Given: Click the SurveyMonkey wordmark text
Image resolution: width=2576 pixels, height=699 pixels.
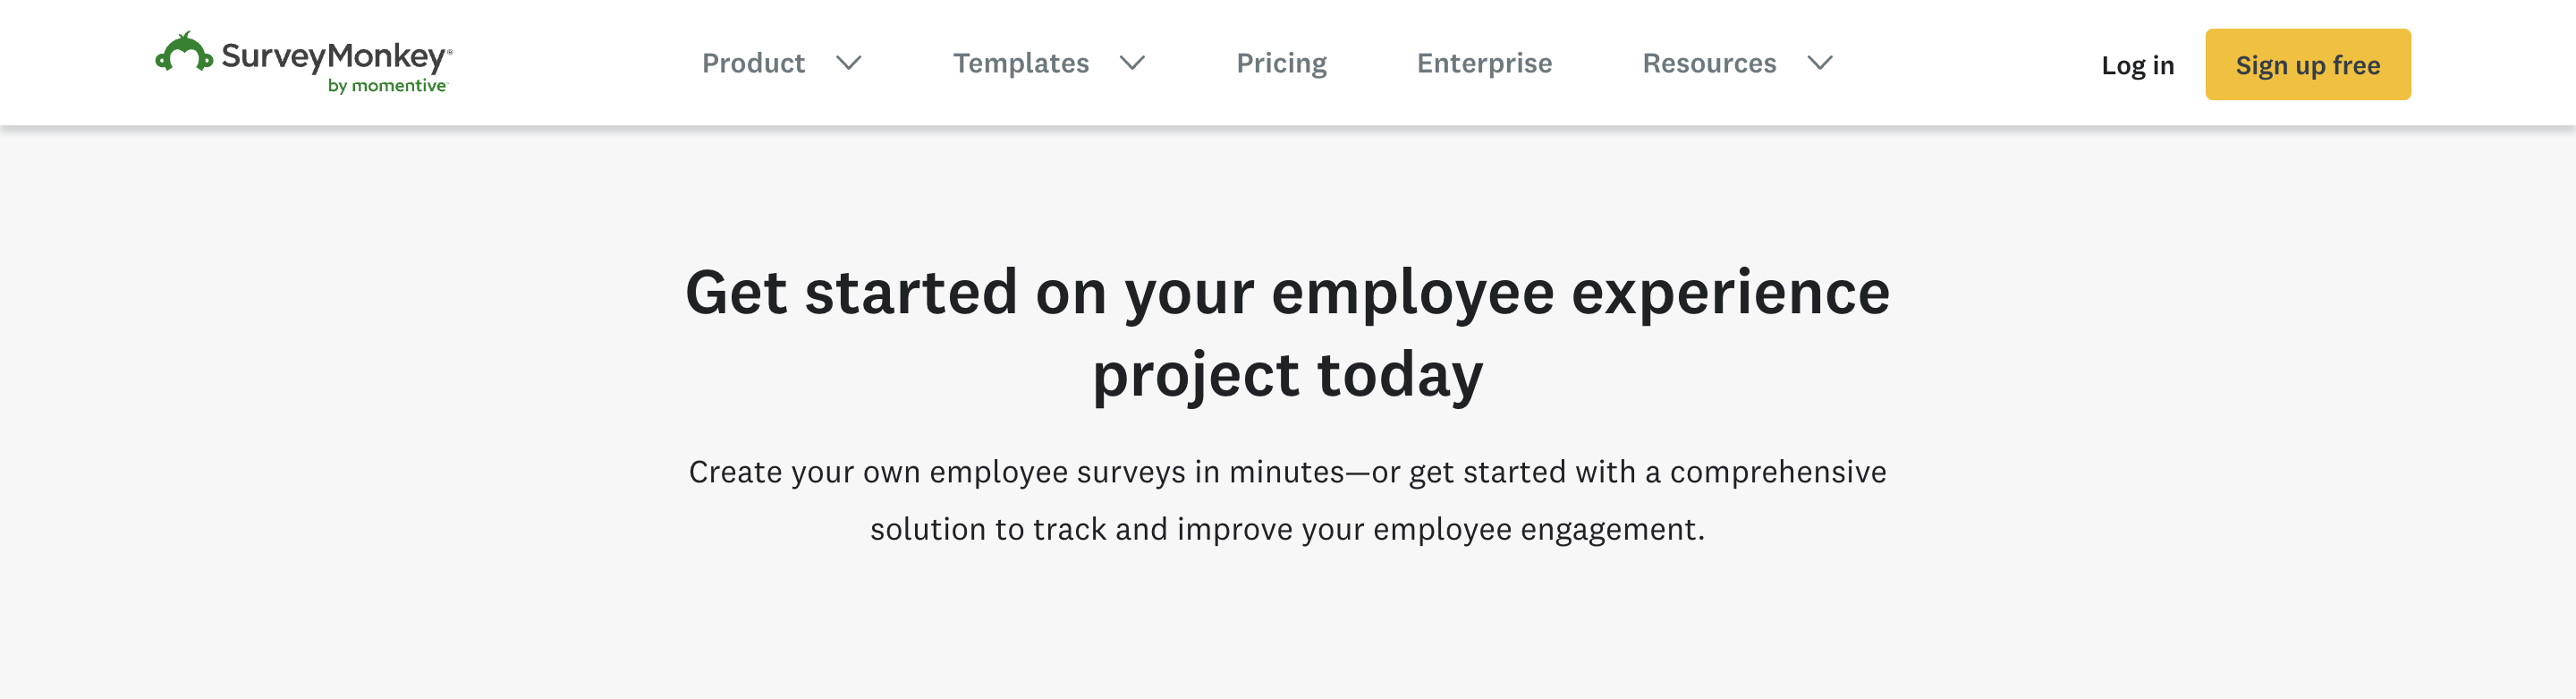Looking at the screenshot, I should point(333,55).
